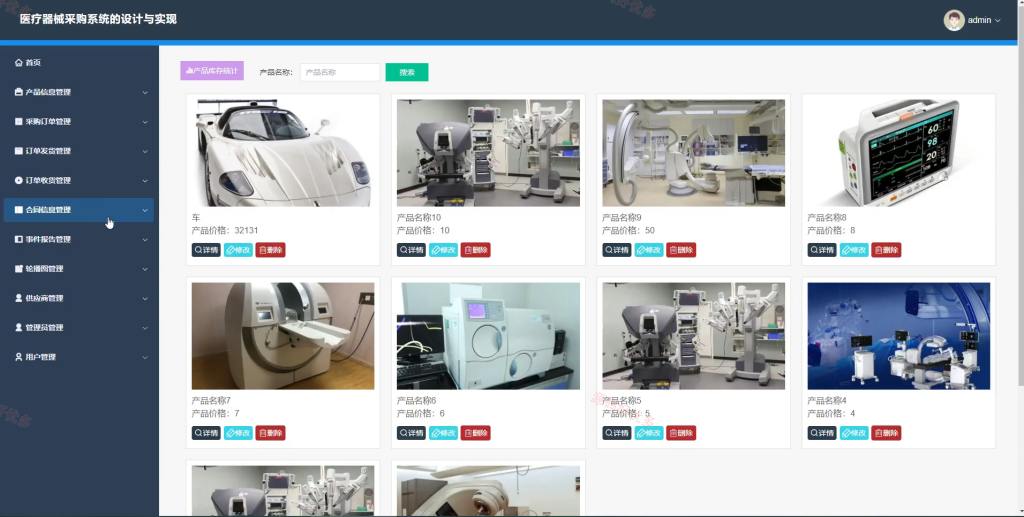Click 删除 for 产品名称9
The width and height of the screenshot is (1024, 517).
(681, 250)
